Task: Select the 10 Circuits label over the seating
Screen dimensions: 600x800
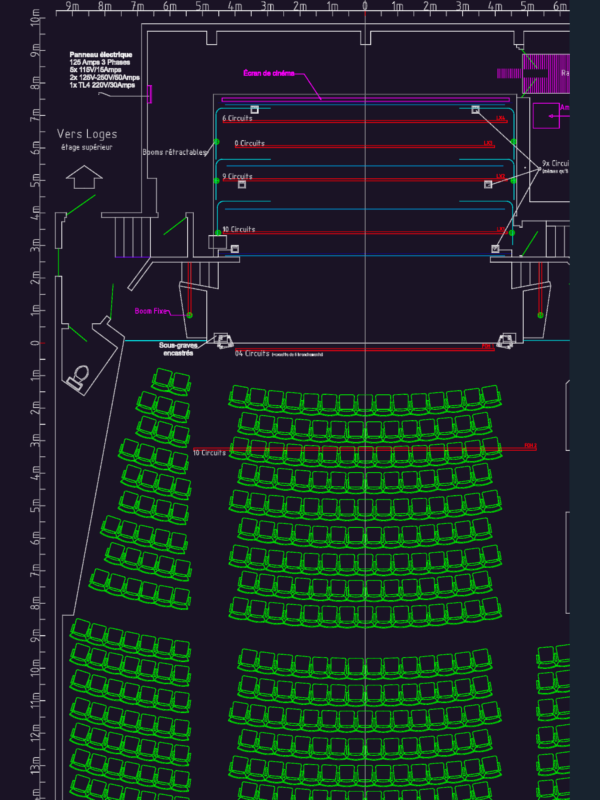Action: coord(209,453)
